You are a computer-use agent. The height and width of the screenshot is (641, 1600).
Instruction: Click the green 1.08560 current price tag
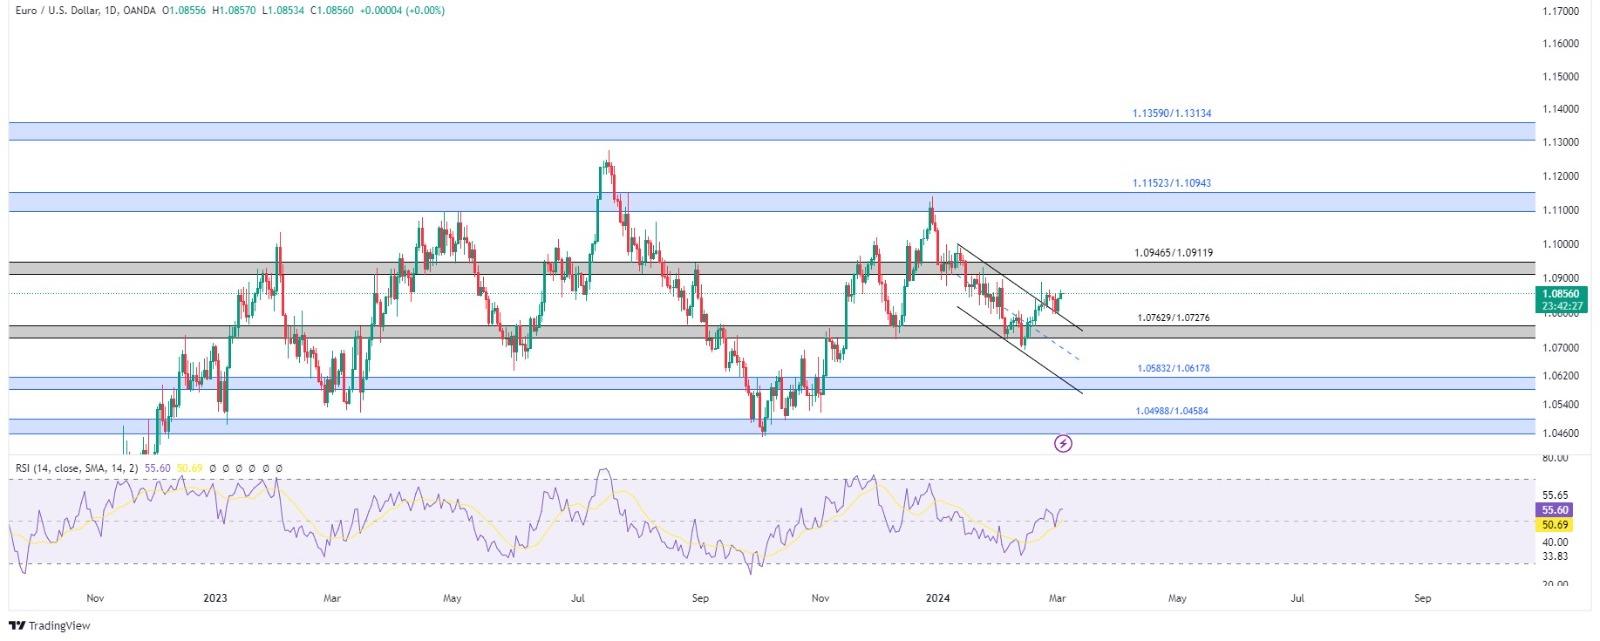pos(1563,294)
